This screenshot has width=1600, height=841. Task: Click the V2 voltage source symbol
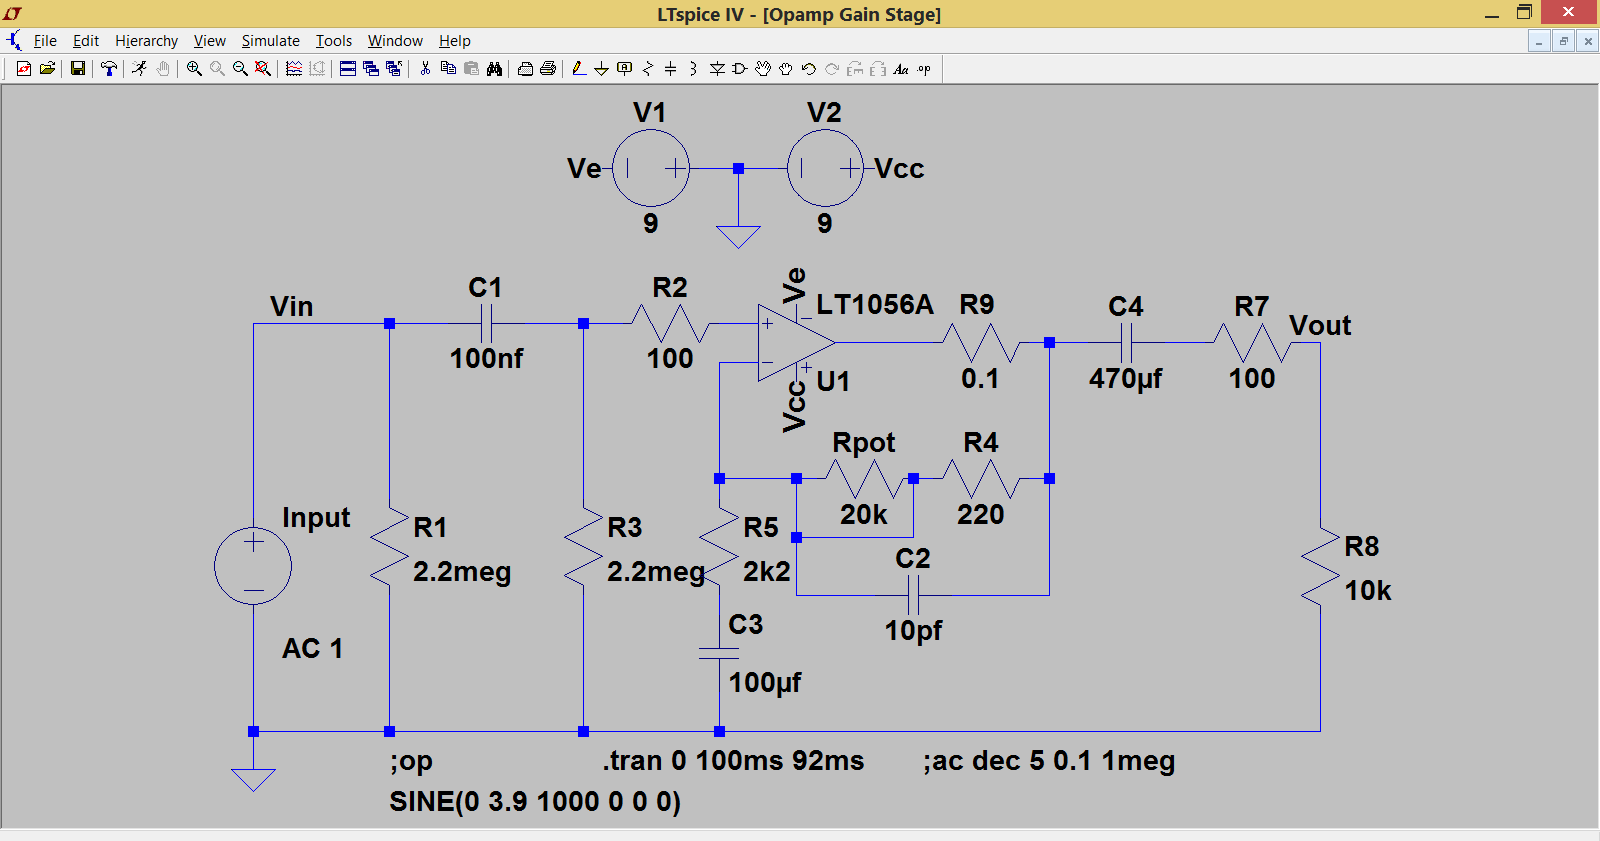point(825,168)
